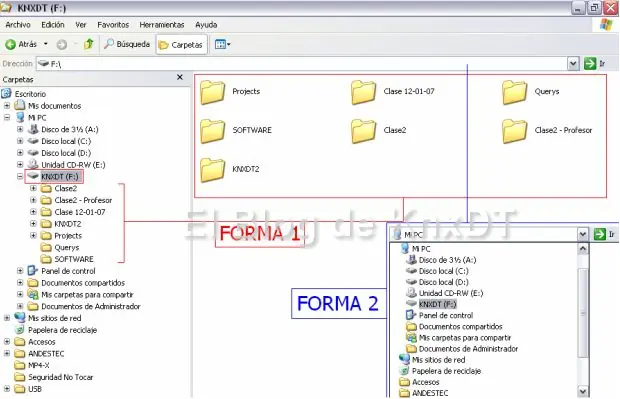Select Disco local (C:) drive icon in tree

(33, 141)
